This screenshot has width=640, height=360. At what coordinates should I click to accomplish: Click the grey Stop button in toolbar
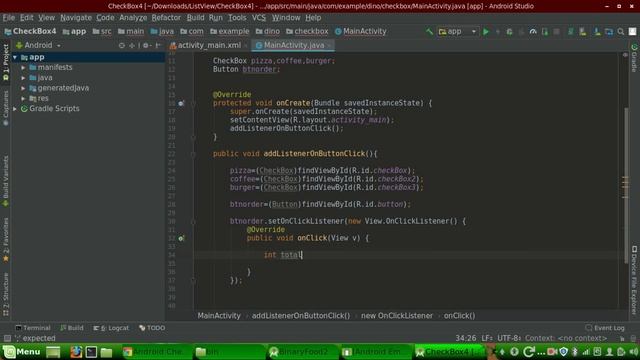click(556, 31)
